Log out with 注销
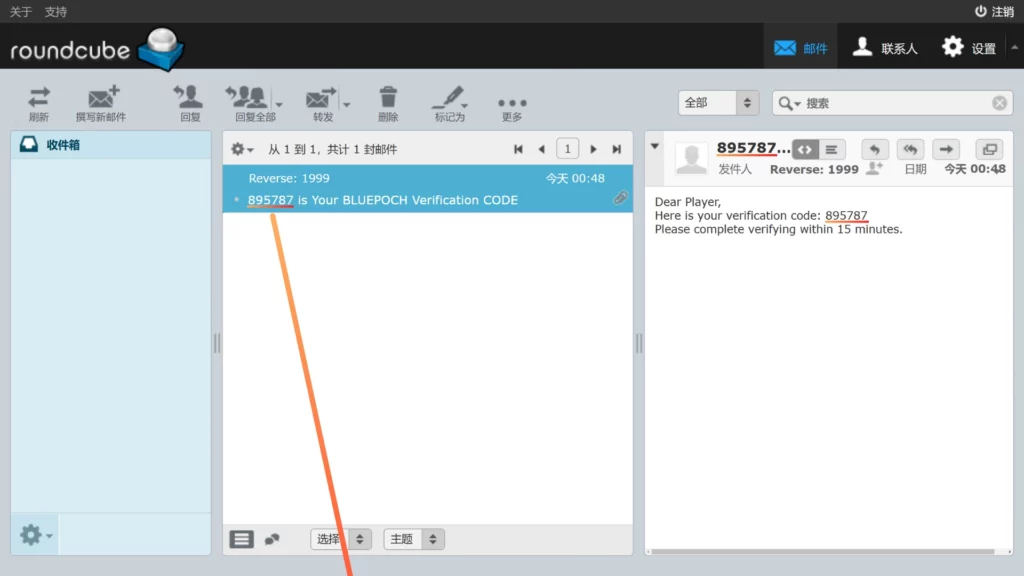This screenshot has height=576, width=1024. point(994,11)
